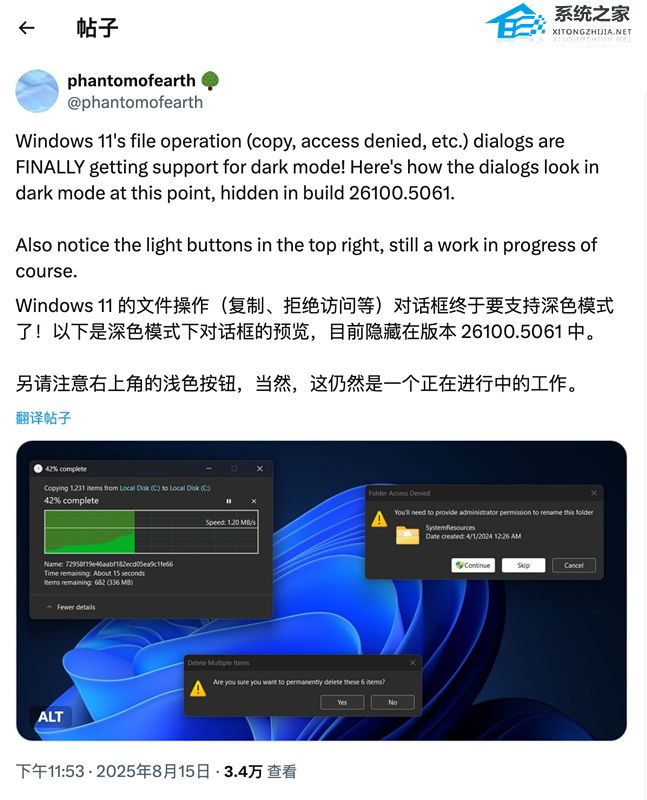Click the SystemResources folder icon
The height and width of the screenshot is (800, 647).
pos(407,535)
